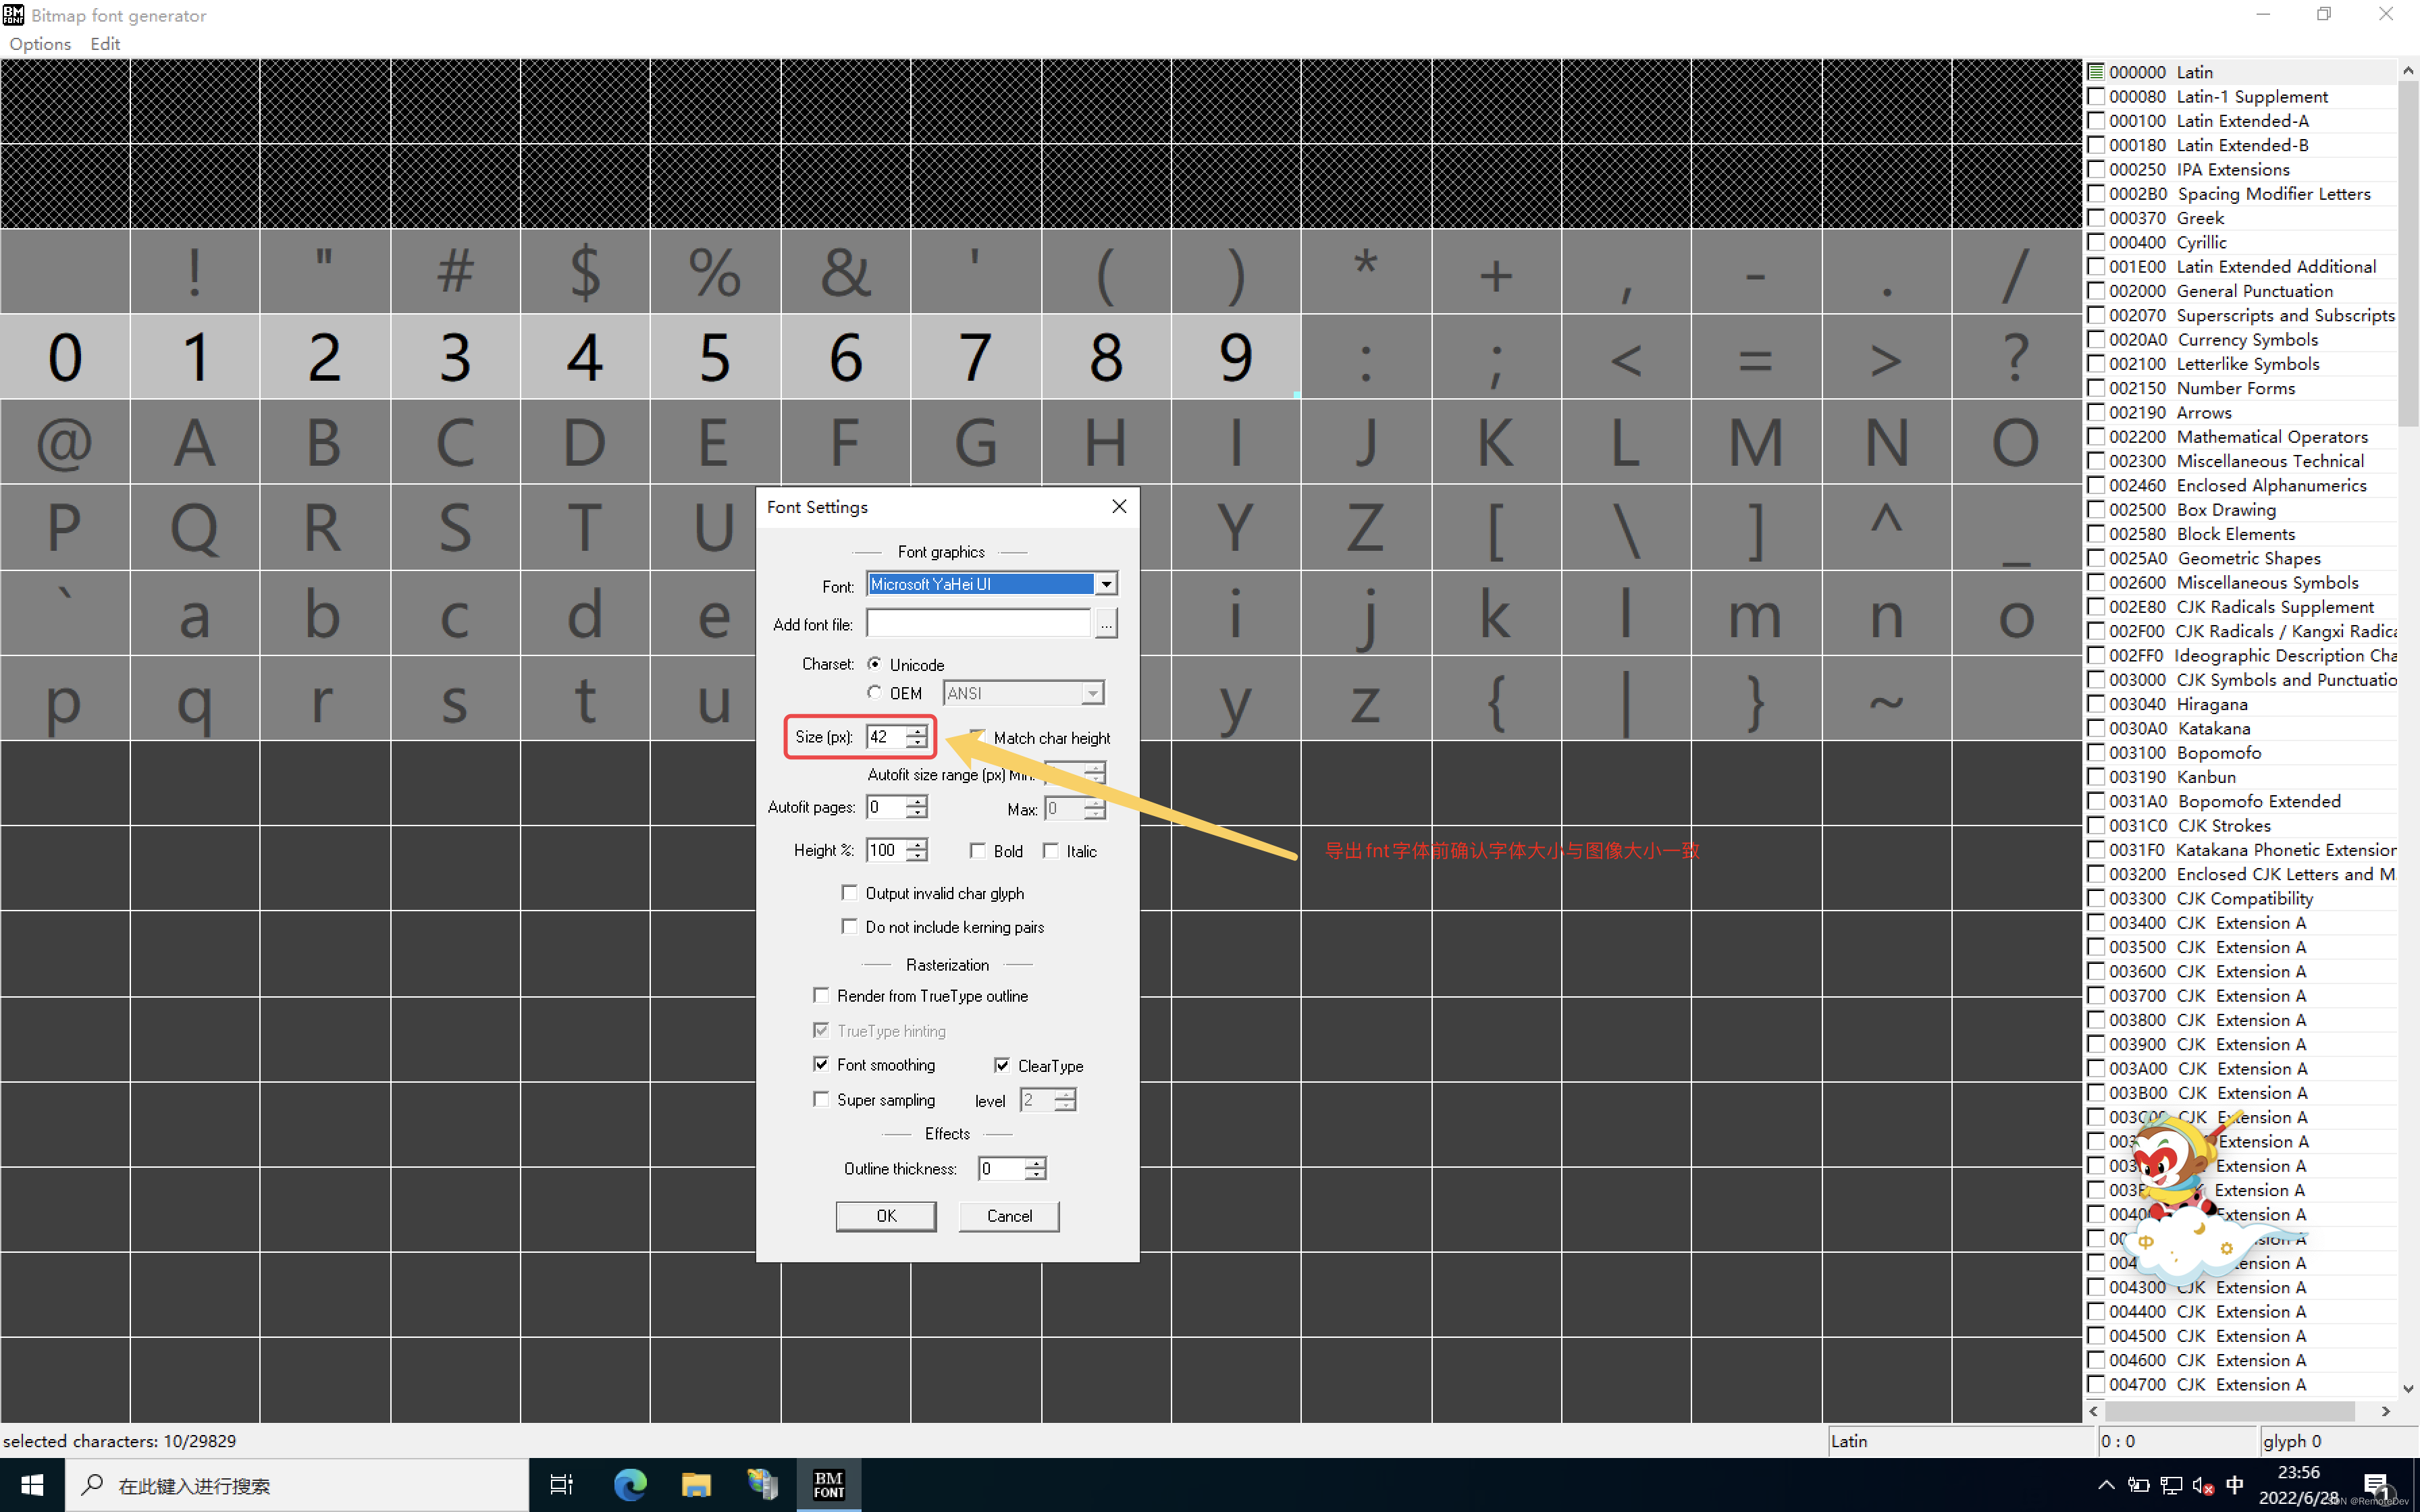Select the OEM charset radio button
The image size is (2420, 1512).
875,692
